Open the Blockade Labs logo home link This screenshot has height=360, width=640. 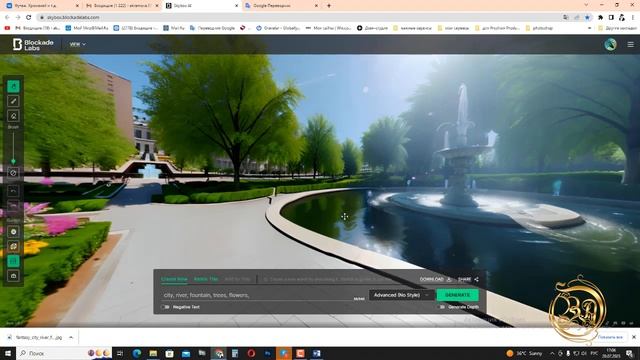[x=33, y=44]
